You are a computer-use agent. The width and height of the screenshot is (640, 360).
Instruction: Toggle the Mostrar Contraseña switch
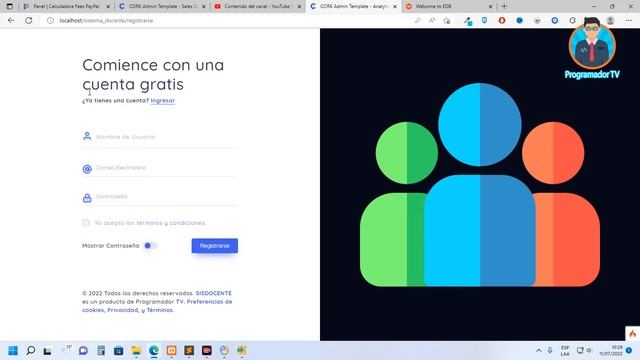[x=150, y=246]
